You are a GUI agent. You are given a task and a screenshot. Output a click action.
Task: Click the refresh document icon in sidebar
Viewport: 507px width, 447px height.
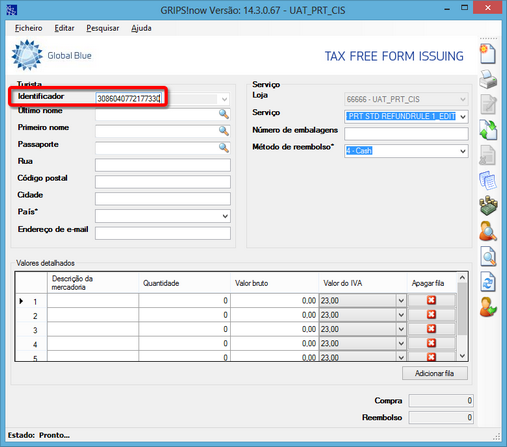[488, 282]
